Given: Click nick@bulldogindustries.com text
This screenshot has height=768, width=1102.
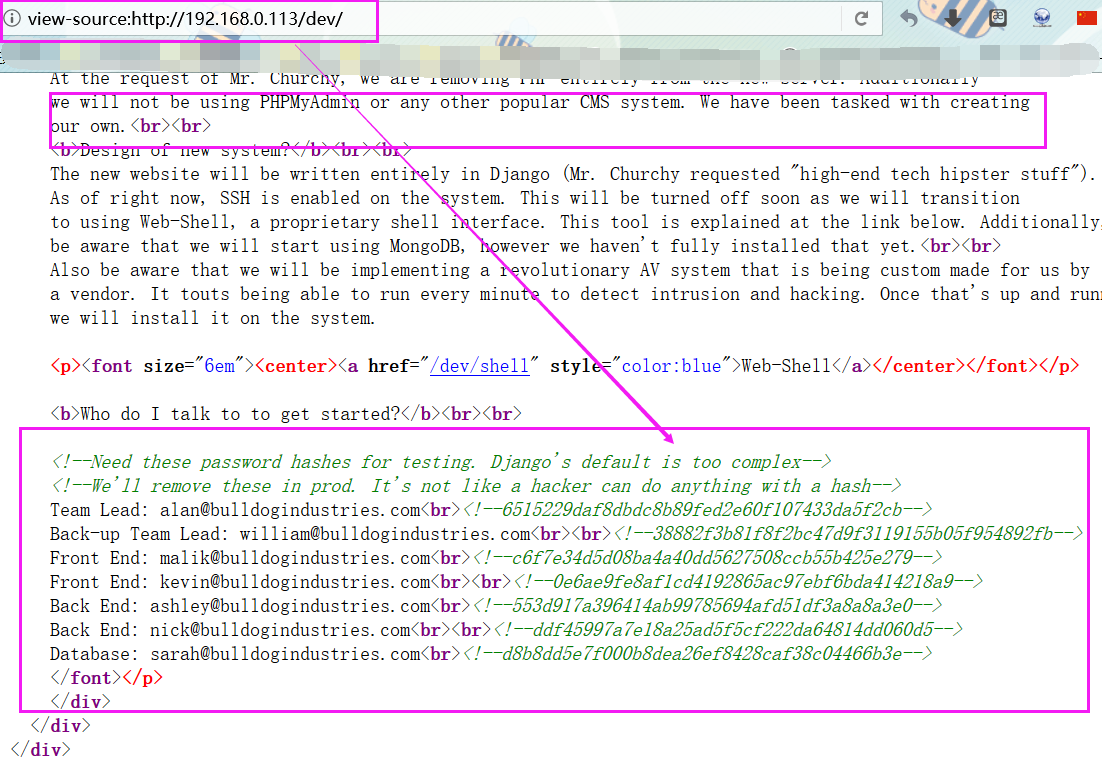Looking at the screenshot, I should (x=280, y=630).
